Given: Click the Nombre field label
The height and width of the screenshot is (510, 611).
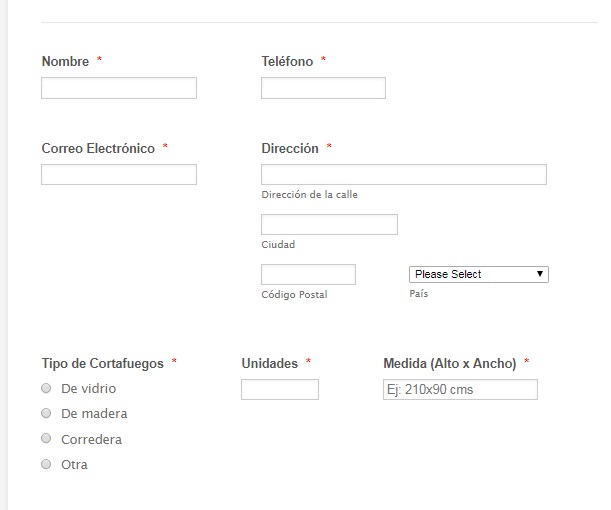Looking at the screenshot, I should point(65,61).
